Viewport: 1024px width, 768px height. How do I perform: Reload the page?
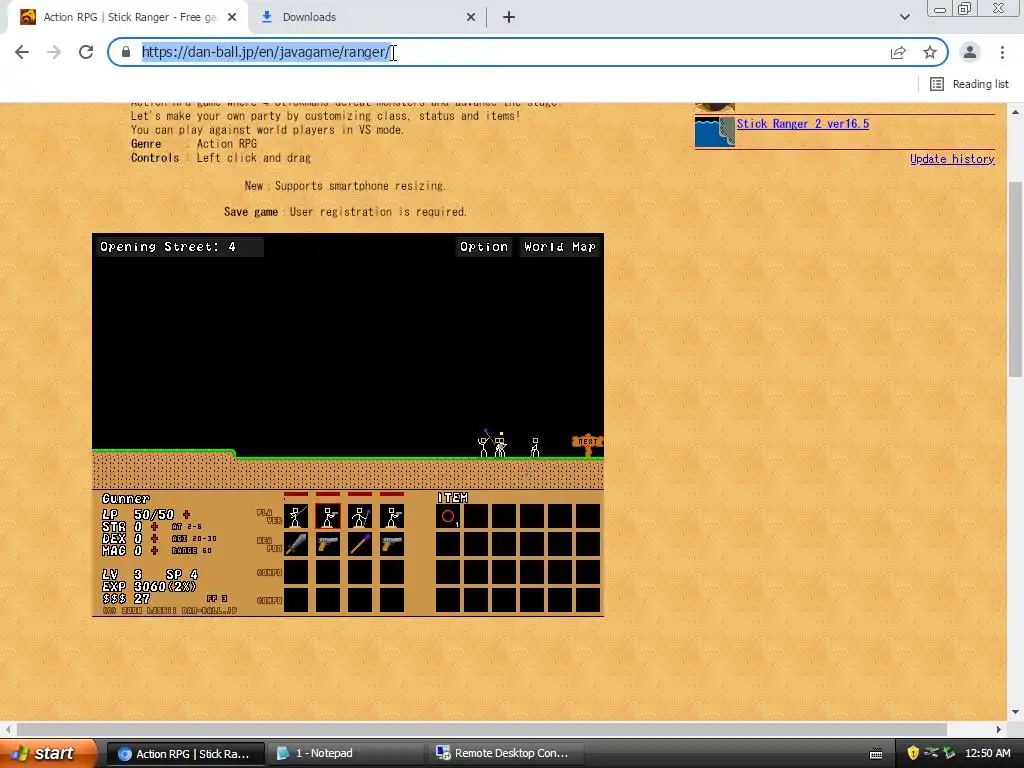tap(86, 52)
